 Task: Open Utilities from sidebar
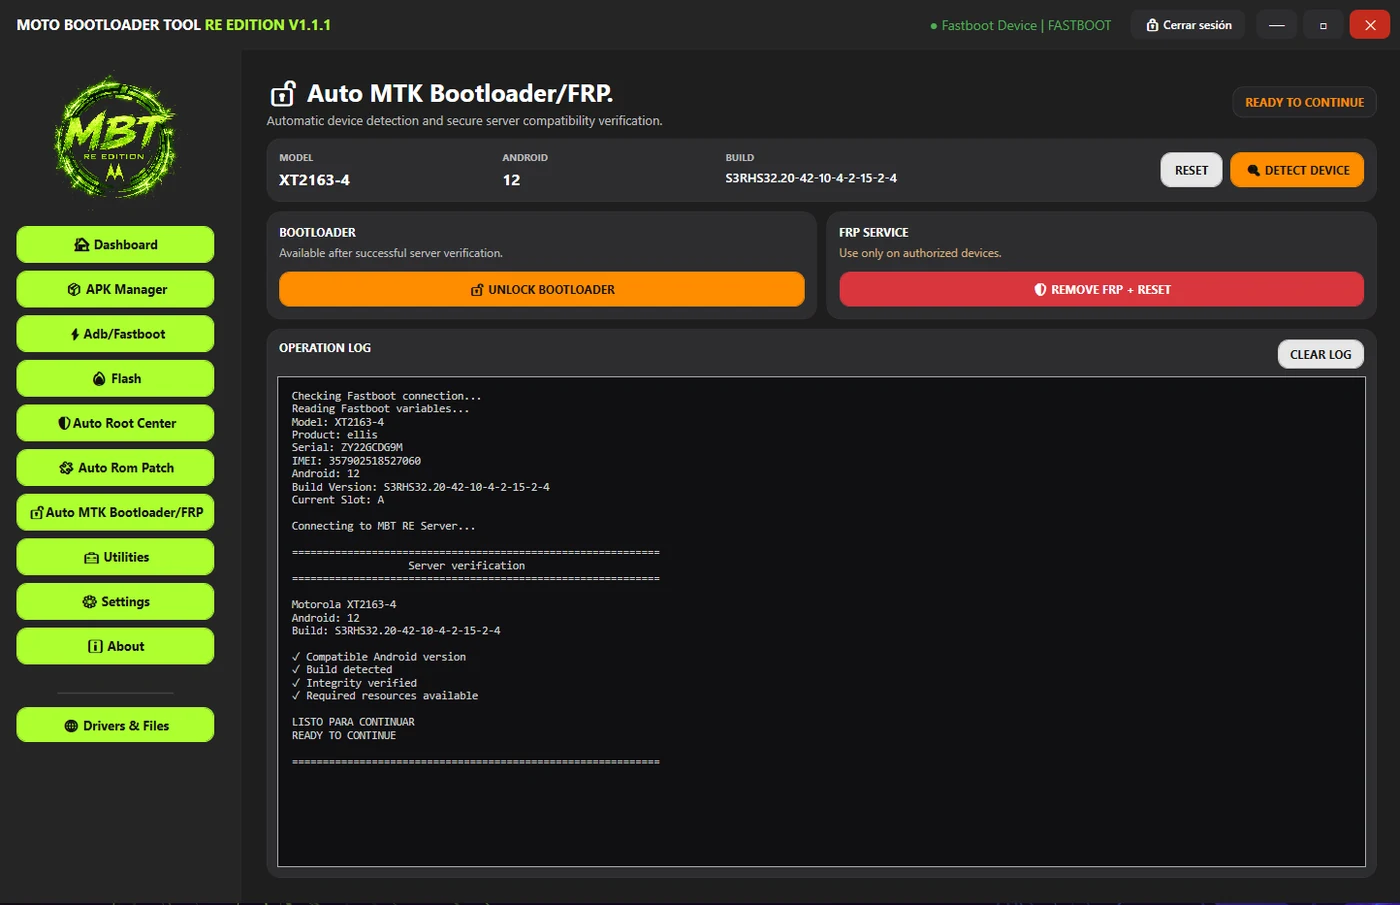coord(115,557)
